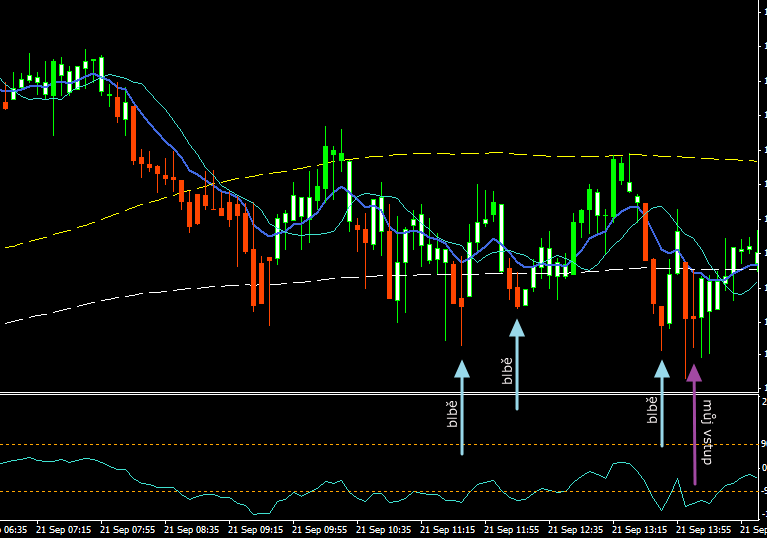
Task: Click the 21 Sep 13:55 time label
Action: point(704,530)
